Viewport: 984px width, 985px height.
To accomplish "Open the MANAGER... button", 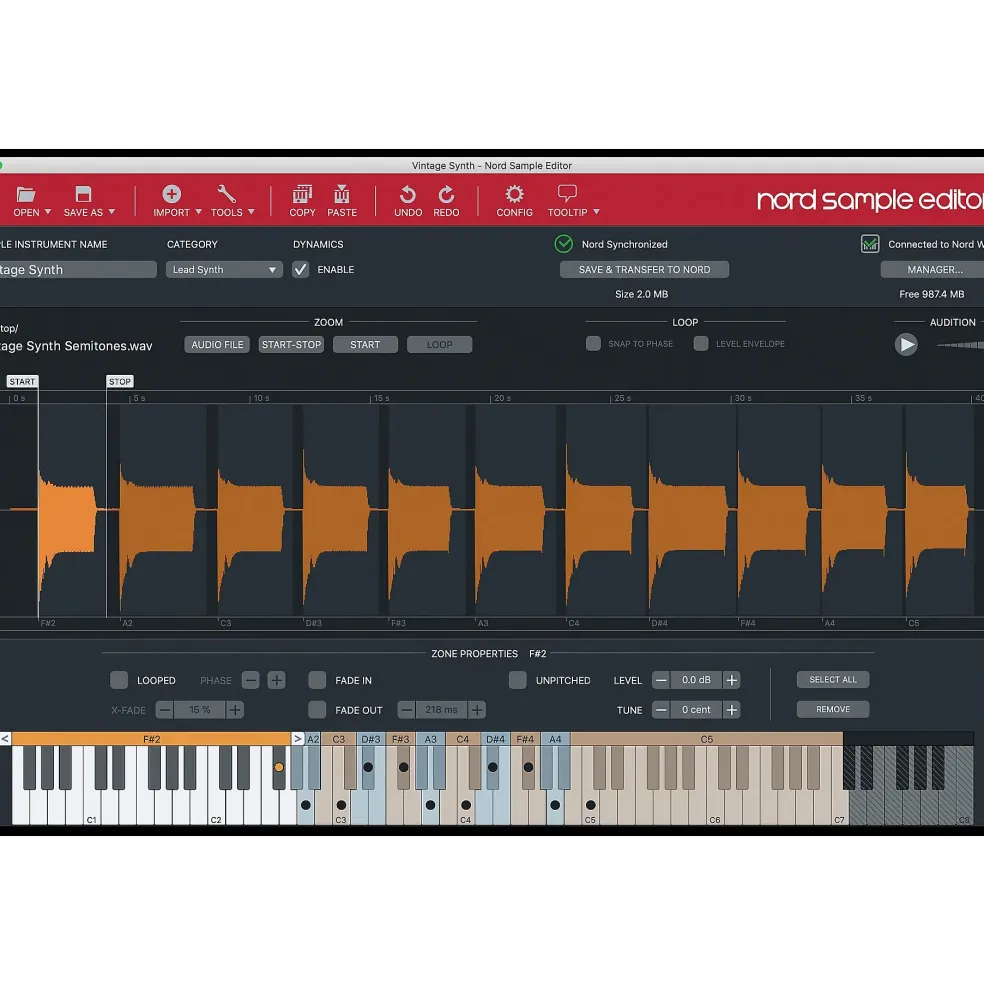I will [934, 269].
